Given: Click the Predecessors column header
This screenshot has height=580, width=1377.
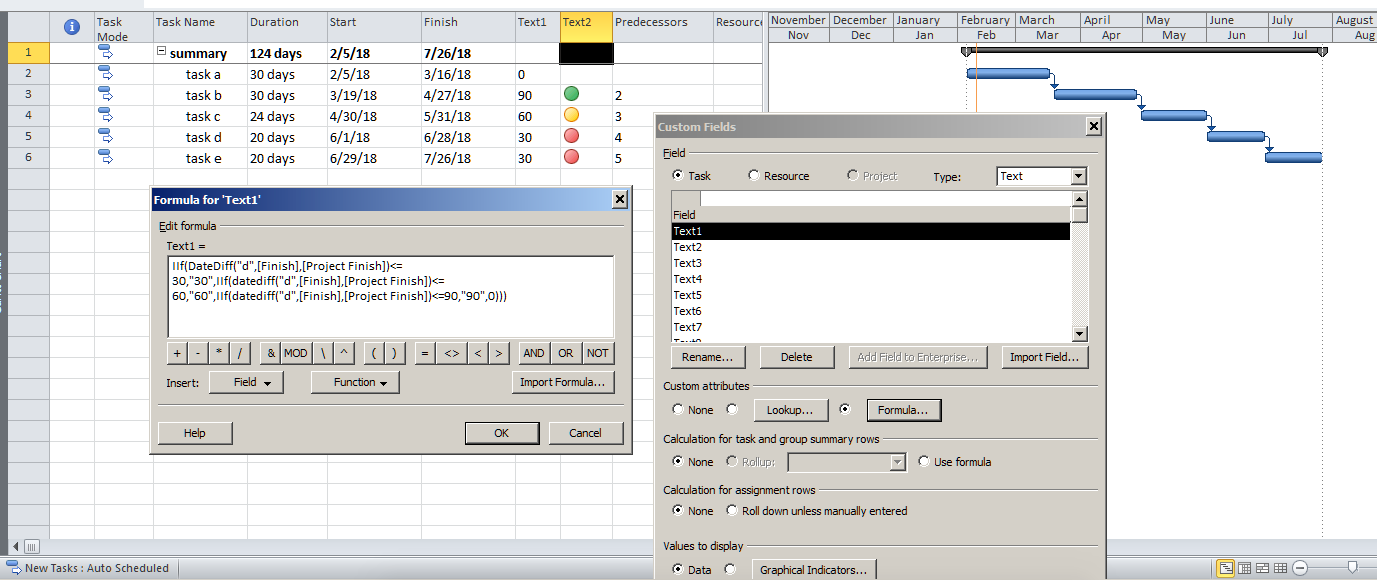Looking at the screenshot, I should click(x=662, y=27).
